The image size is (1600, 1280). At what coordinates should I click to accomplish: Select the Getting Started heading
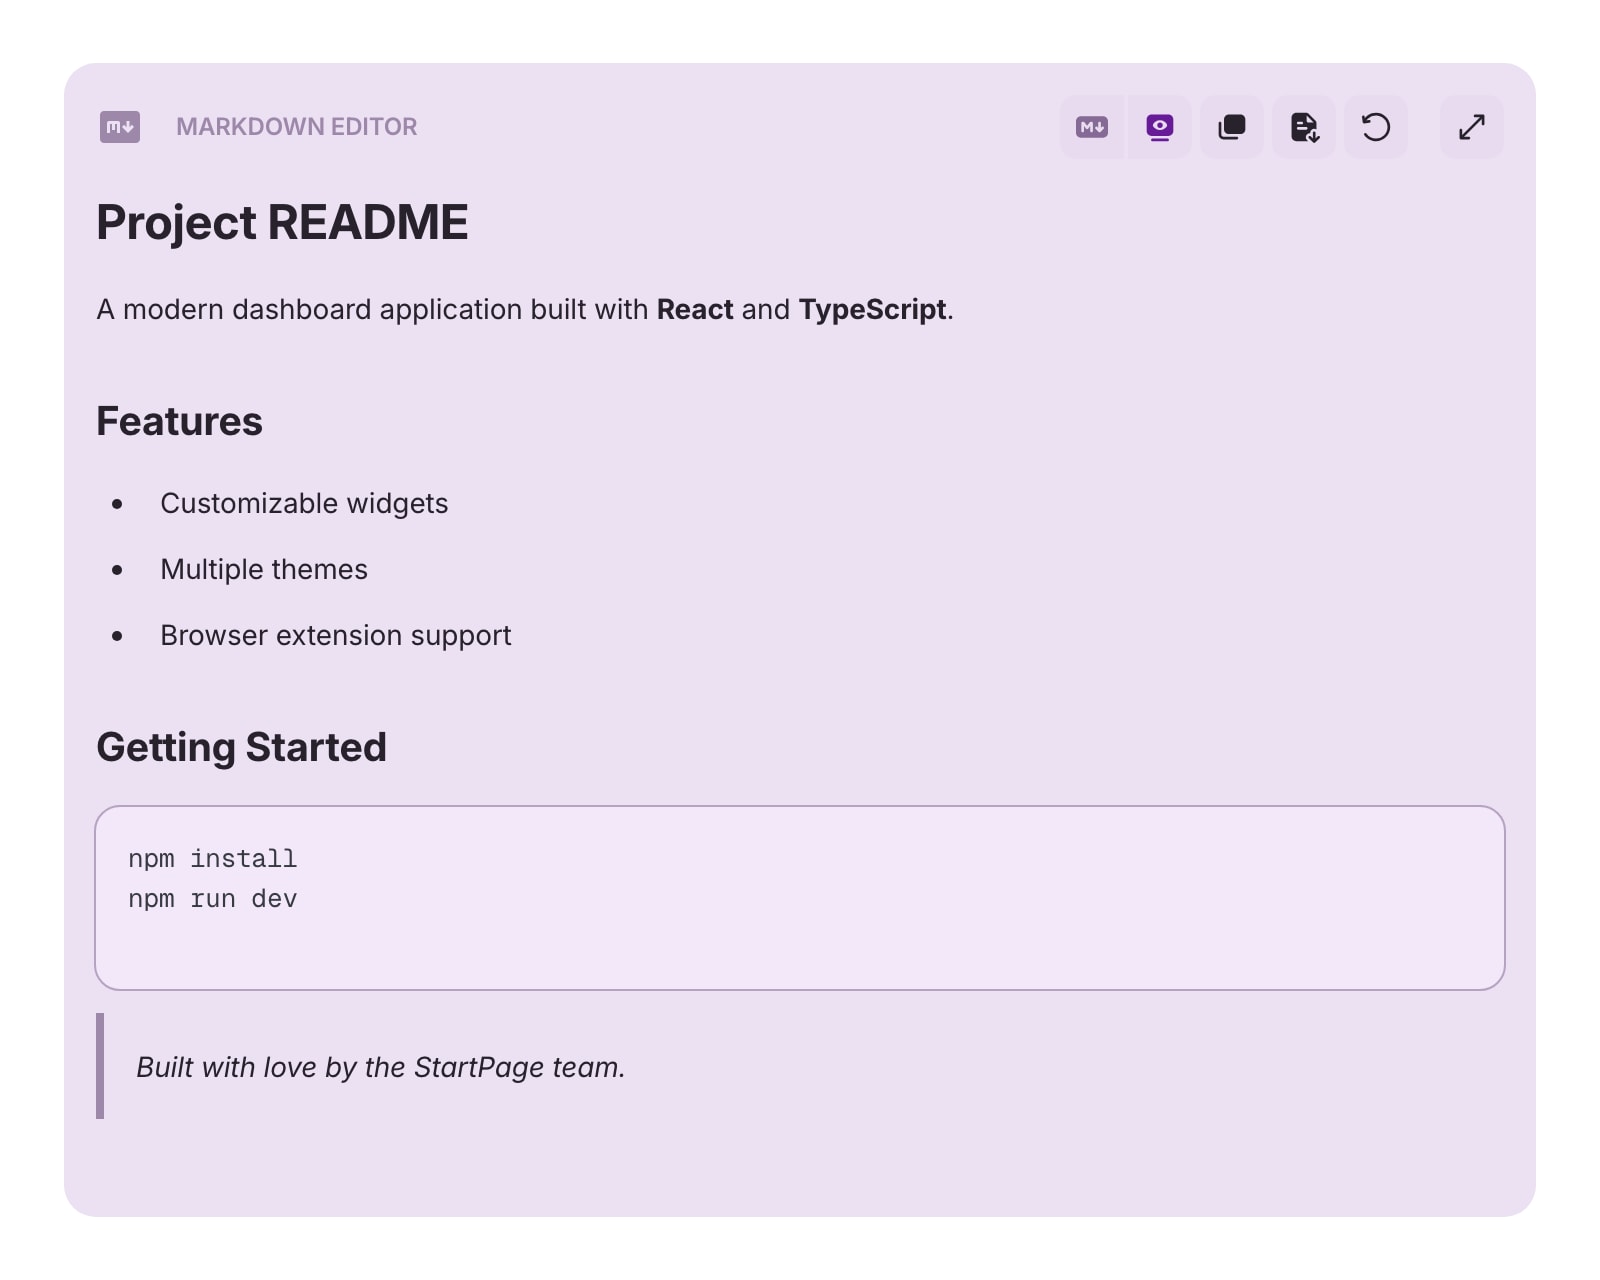(x=241, y=747)
